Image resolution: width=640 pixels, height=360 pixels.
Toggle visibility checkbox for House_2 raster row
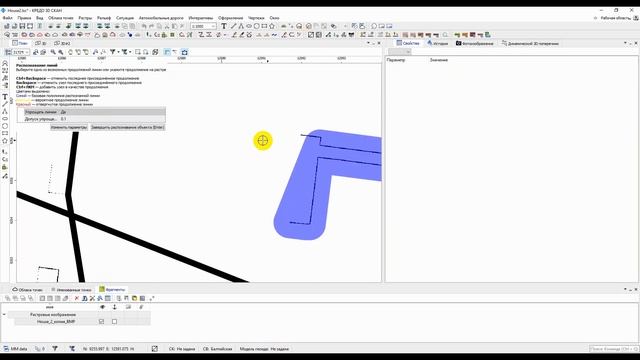102,322
